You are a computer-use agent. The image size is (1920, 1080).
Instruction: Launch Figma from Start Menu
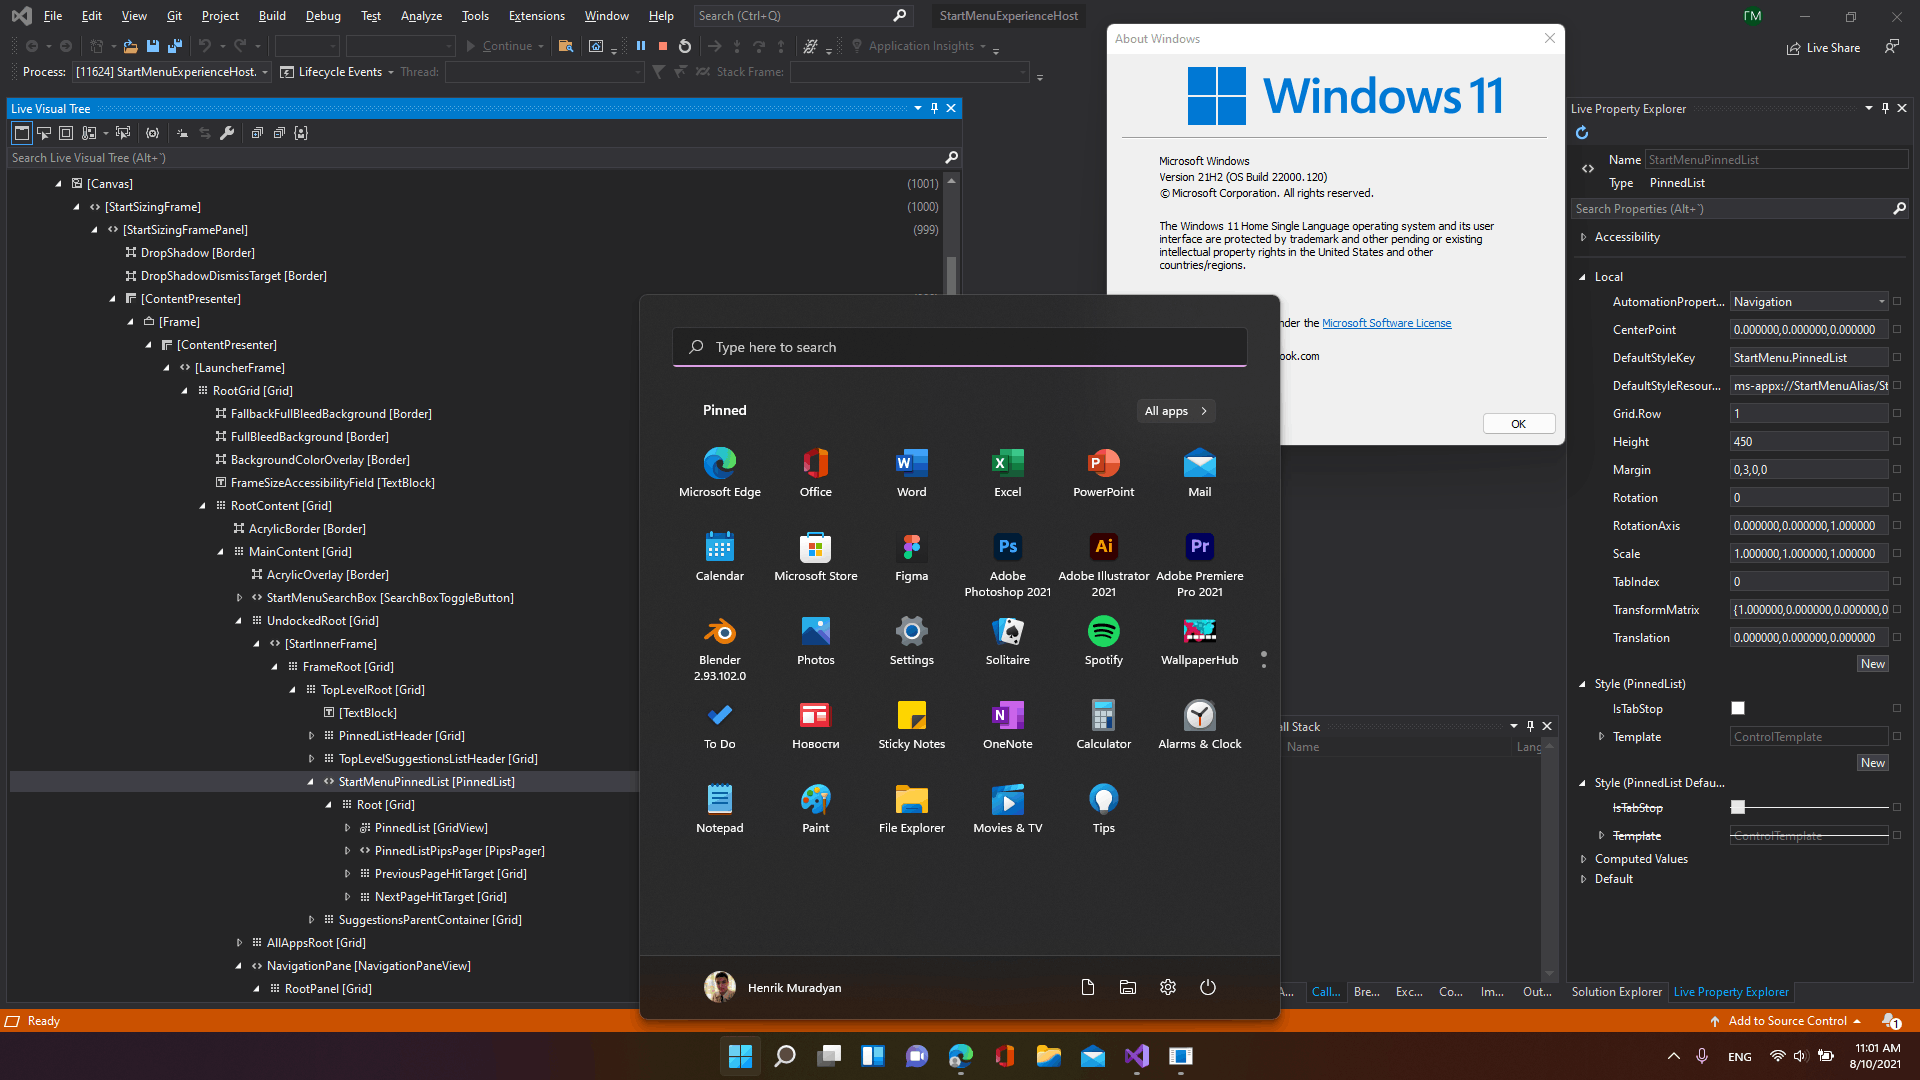[x=911, y=546]
